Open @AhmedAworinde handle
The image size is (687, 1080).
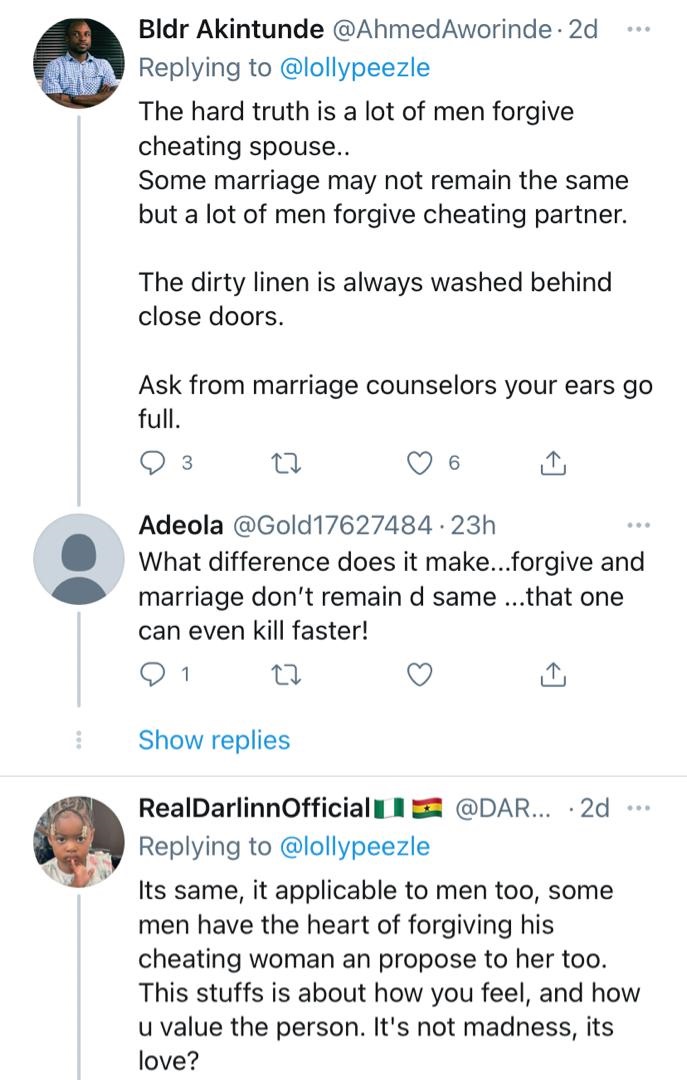(440, 30)
